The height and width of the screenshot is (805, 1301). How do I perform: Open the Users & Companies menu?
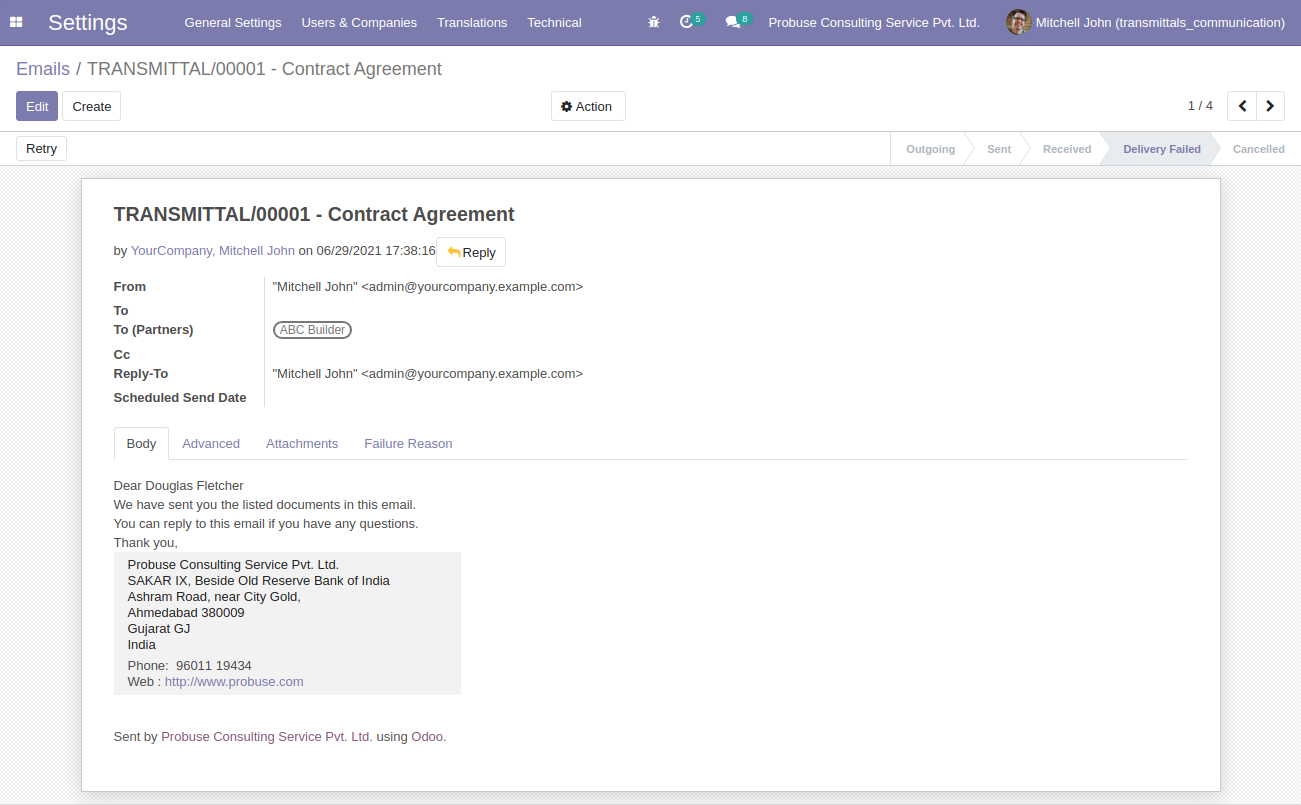[359, 22]
